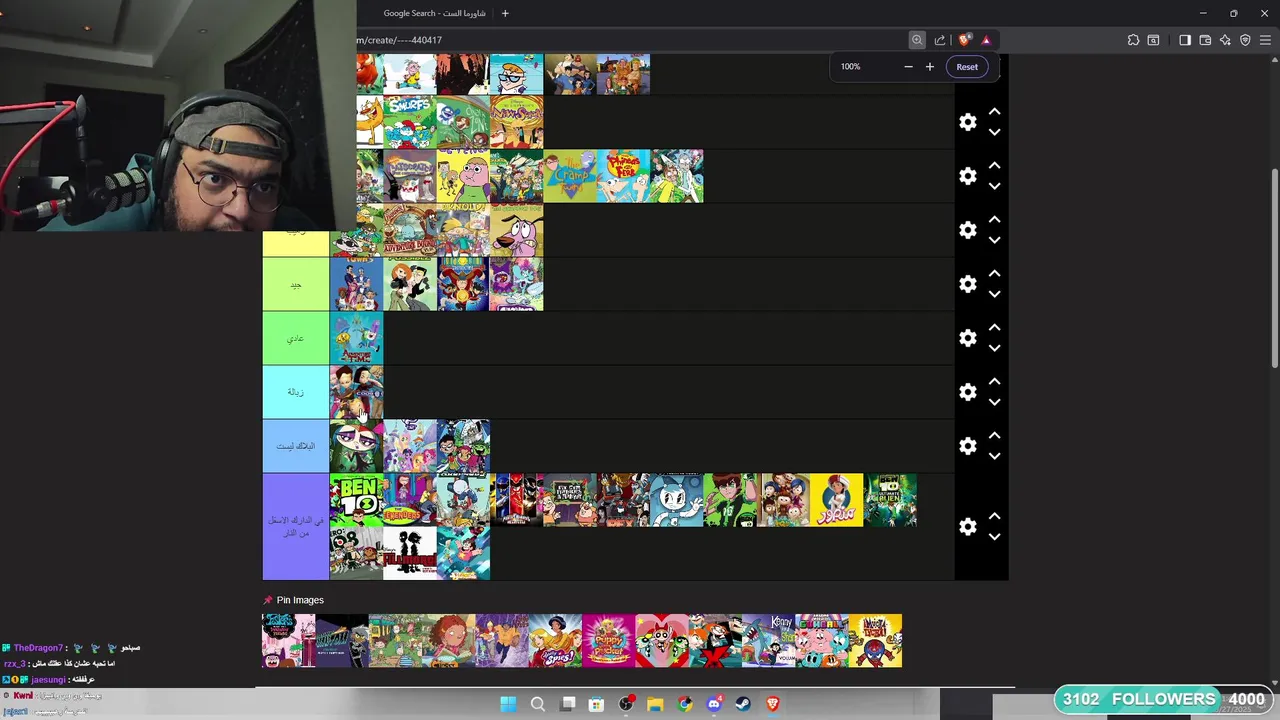1280x720 pixels.
Task: Move the Phineas and Ferb row up
Action: 994,166
